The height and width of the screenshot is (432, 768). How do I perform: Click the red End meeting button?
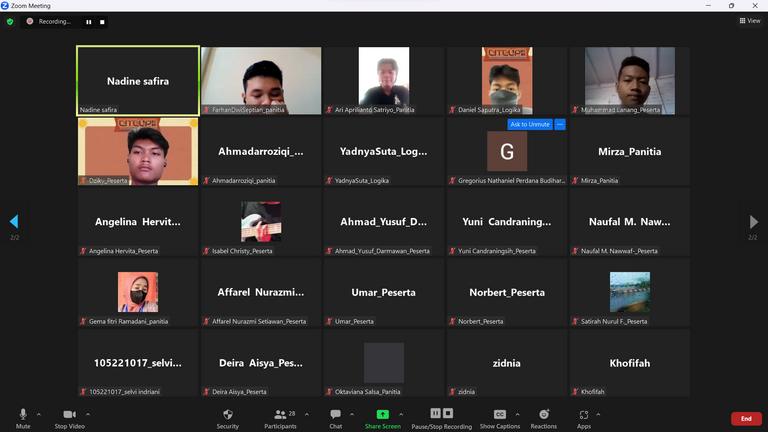(x=745, y=419)
